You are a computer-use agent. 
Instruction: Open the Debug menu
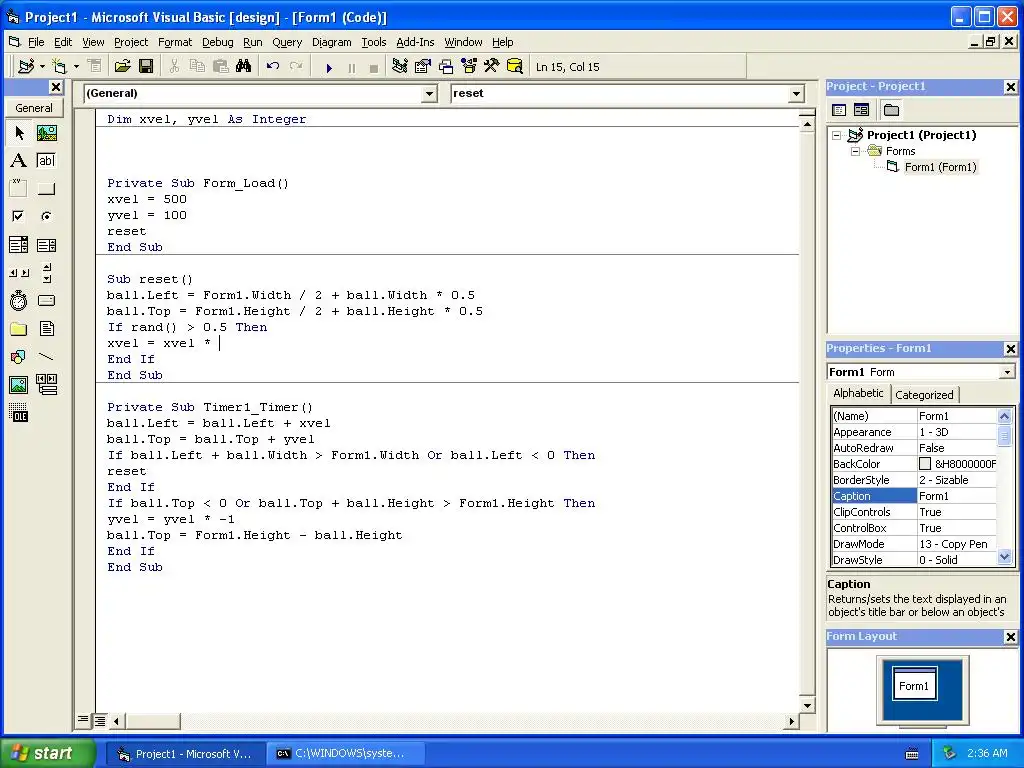click(x=217, y=42)
